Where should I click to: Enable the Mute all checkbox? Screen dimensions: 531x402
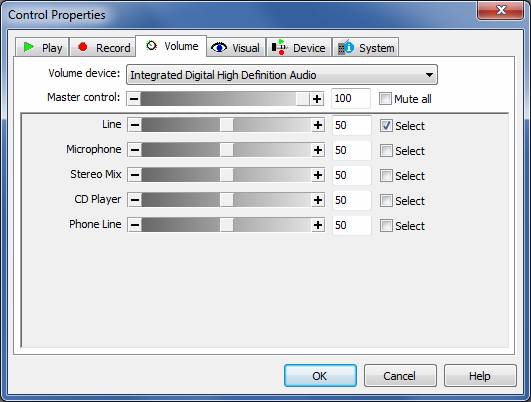[x=385, y=99]
